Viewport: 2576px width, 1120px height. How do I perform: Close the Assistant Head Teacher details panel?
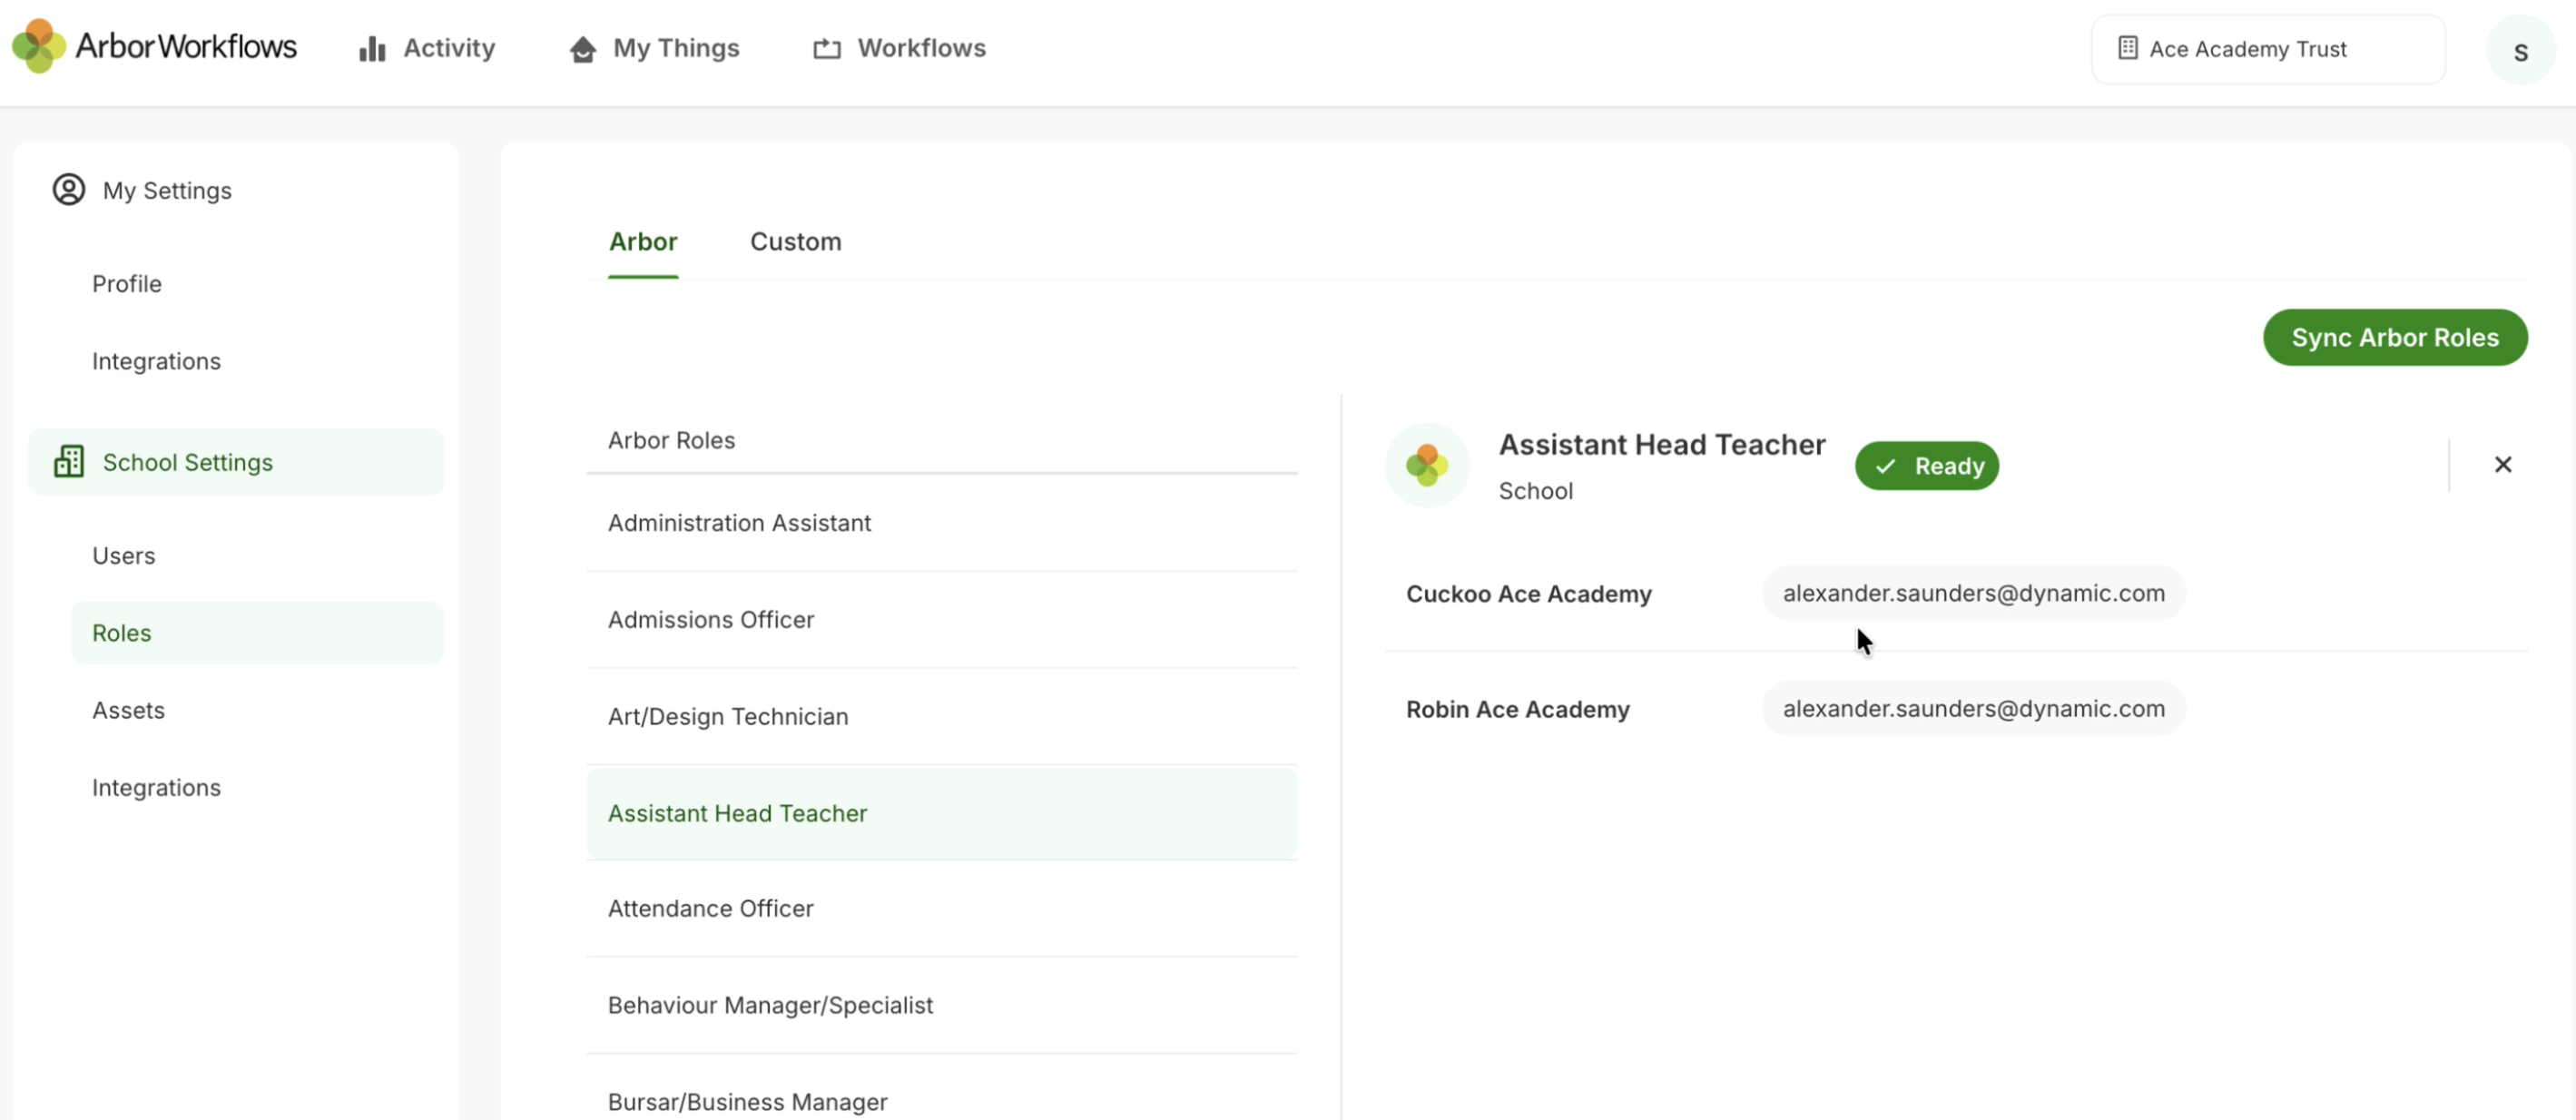pos(2503,464)
